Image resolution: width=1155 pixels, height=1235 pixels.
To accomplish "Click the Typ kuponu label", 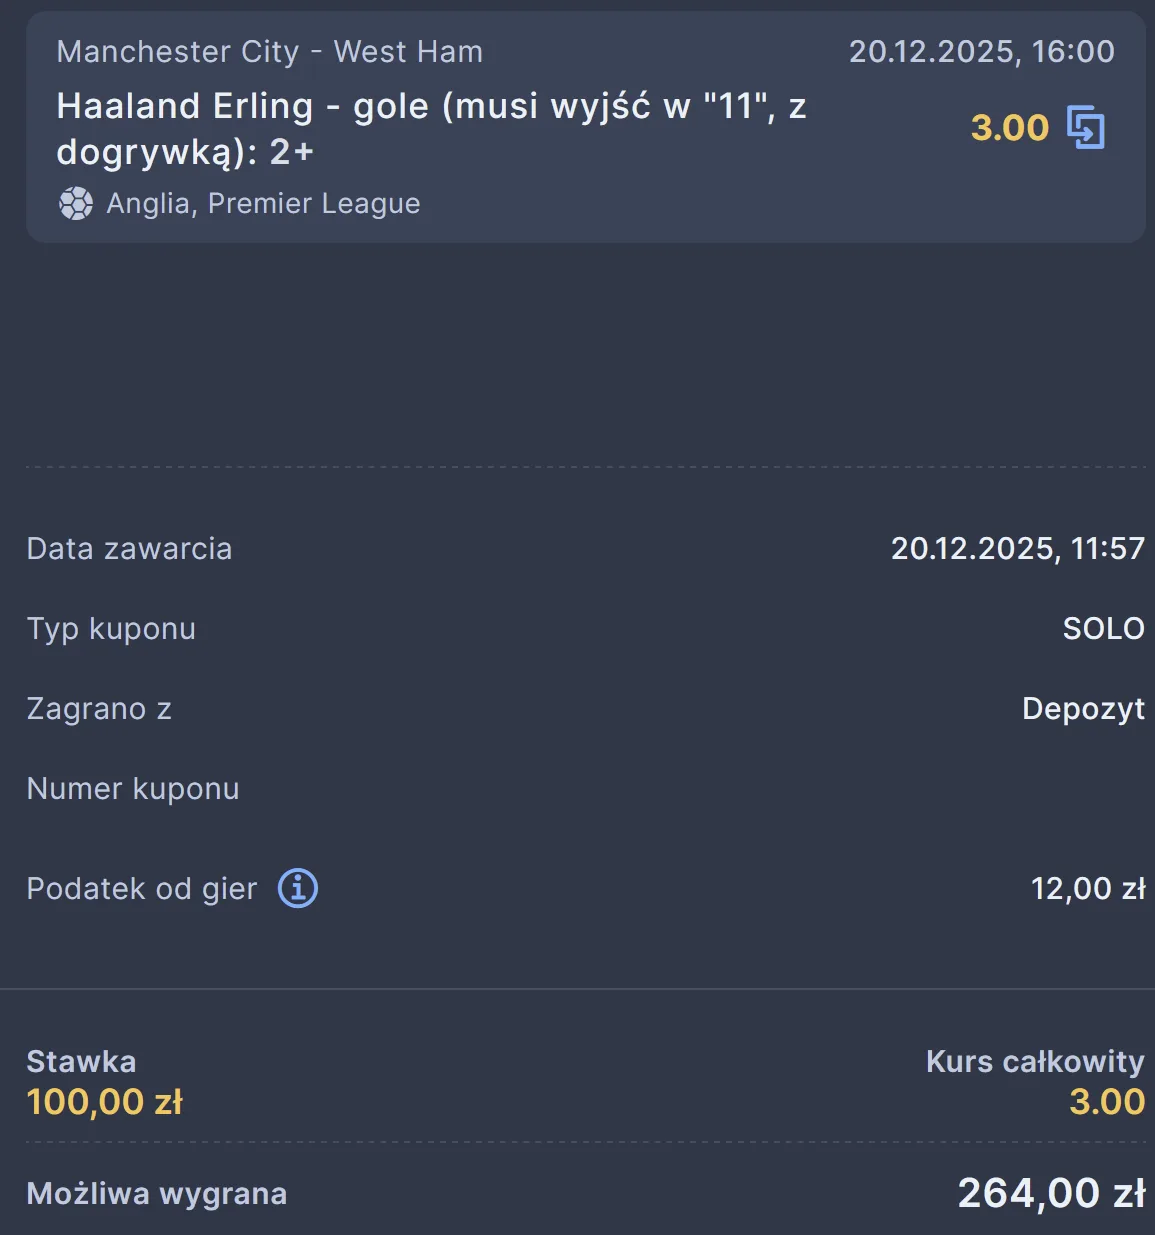I will 110,628.
